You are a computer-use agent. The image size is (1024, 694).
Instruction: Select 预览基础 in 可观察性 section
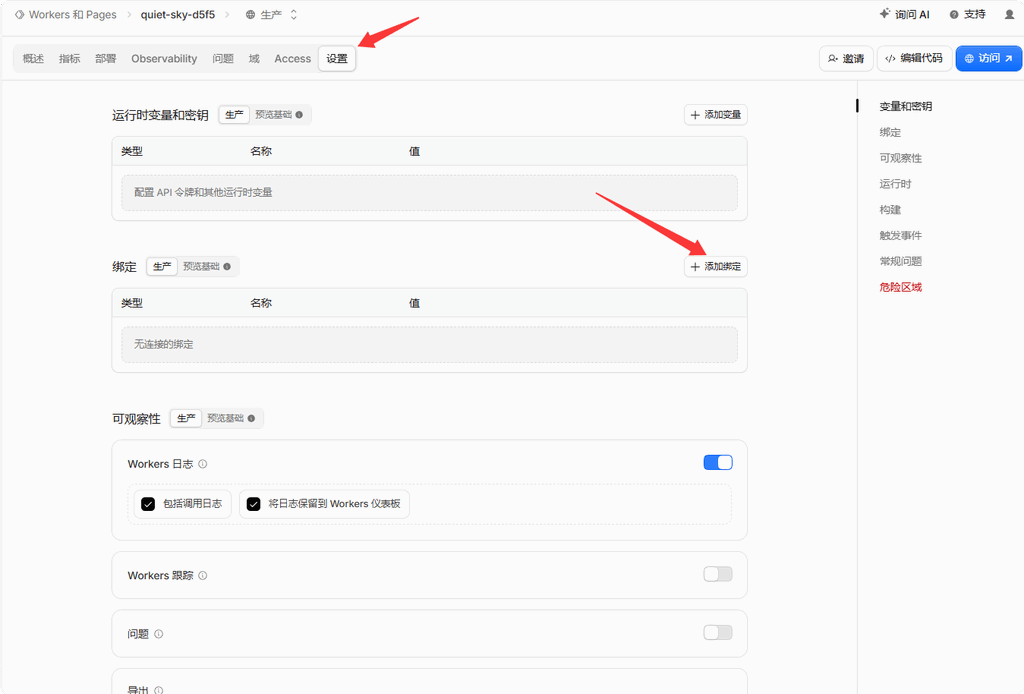pyautogui.click(x=225, y=418)
